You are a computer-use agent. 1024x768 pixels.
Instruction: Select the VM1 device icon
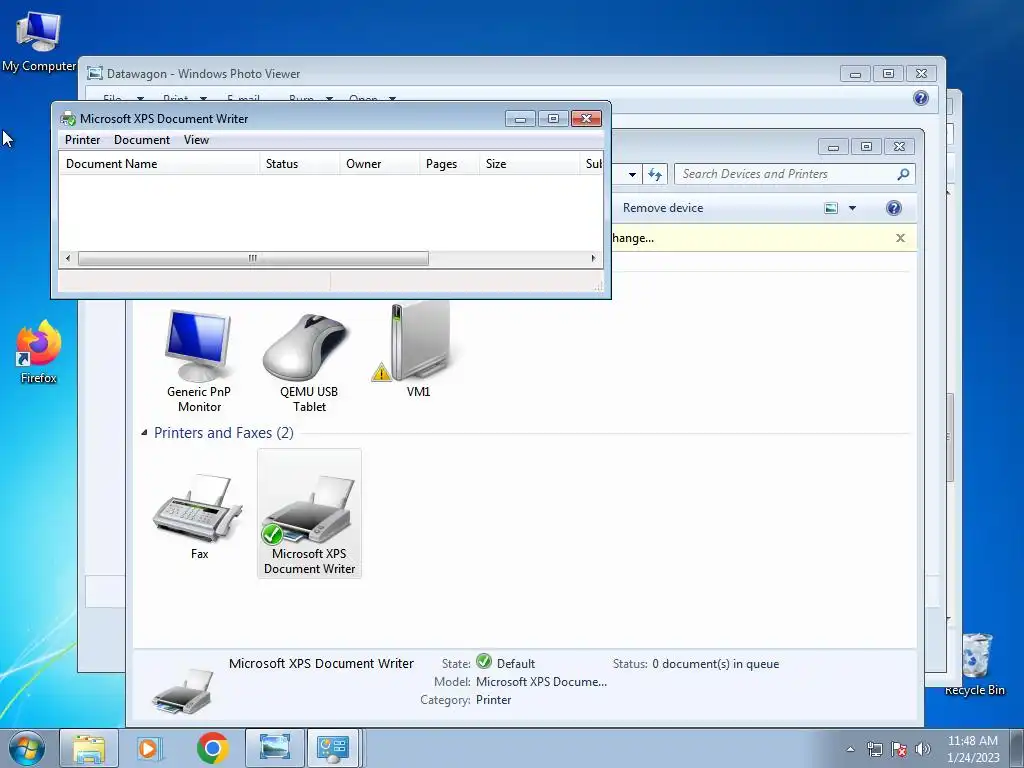pos(418,350)
